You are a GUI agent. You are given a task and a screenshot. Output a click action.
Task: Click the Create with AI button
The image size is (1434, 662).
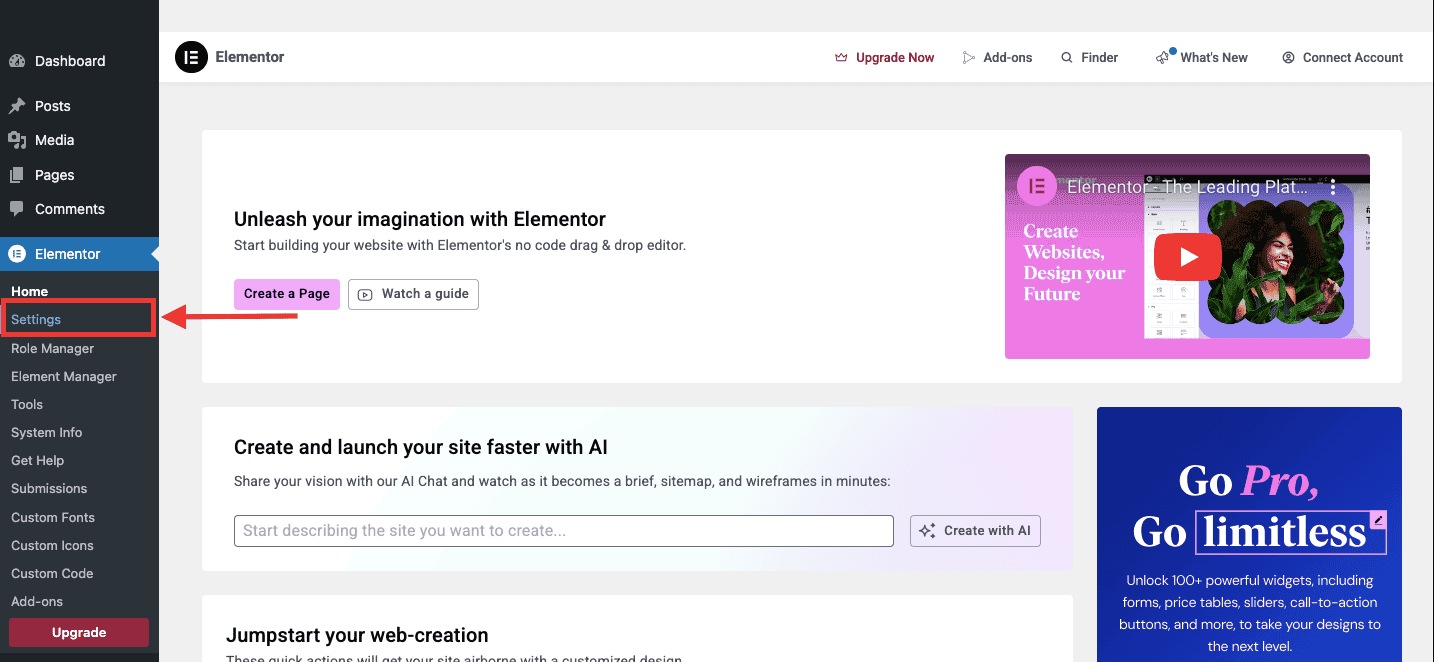(x=975, y=531)
